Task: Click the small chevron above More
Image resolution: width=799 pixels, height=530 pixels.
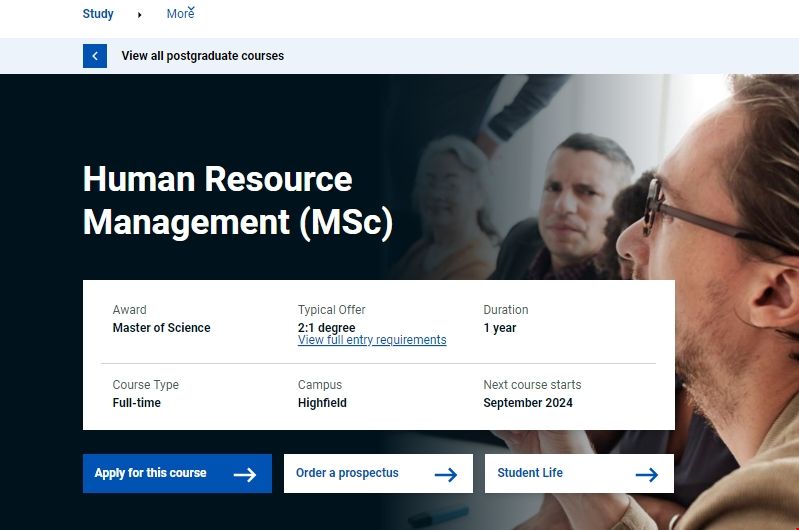Action: [x=191, y=9]
